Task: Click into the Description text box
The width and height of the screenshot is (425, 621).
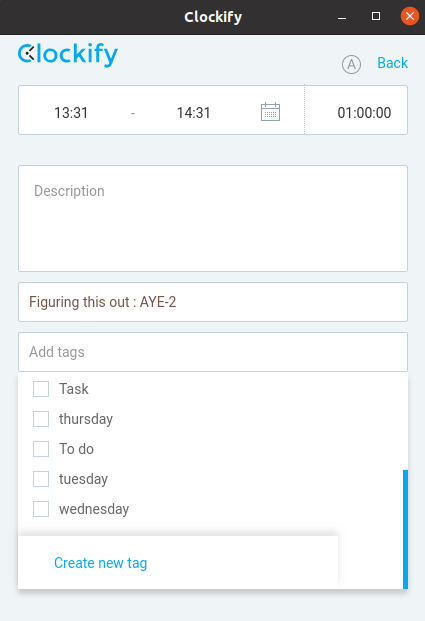Action: click(213, 219)
